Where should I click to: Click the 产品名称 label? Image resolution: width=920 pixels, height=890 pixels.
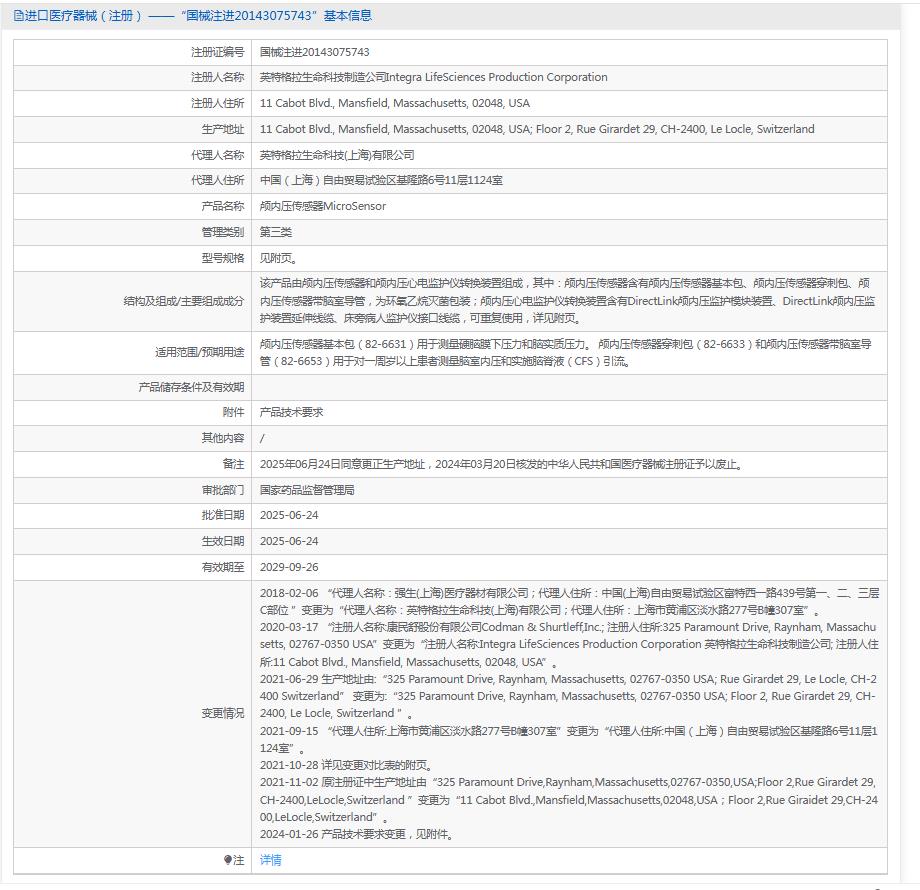[x=223, y=206]
